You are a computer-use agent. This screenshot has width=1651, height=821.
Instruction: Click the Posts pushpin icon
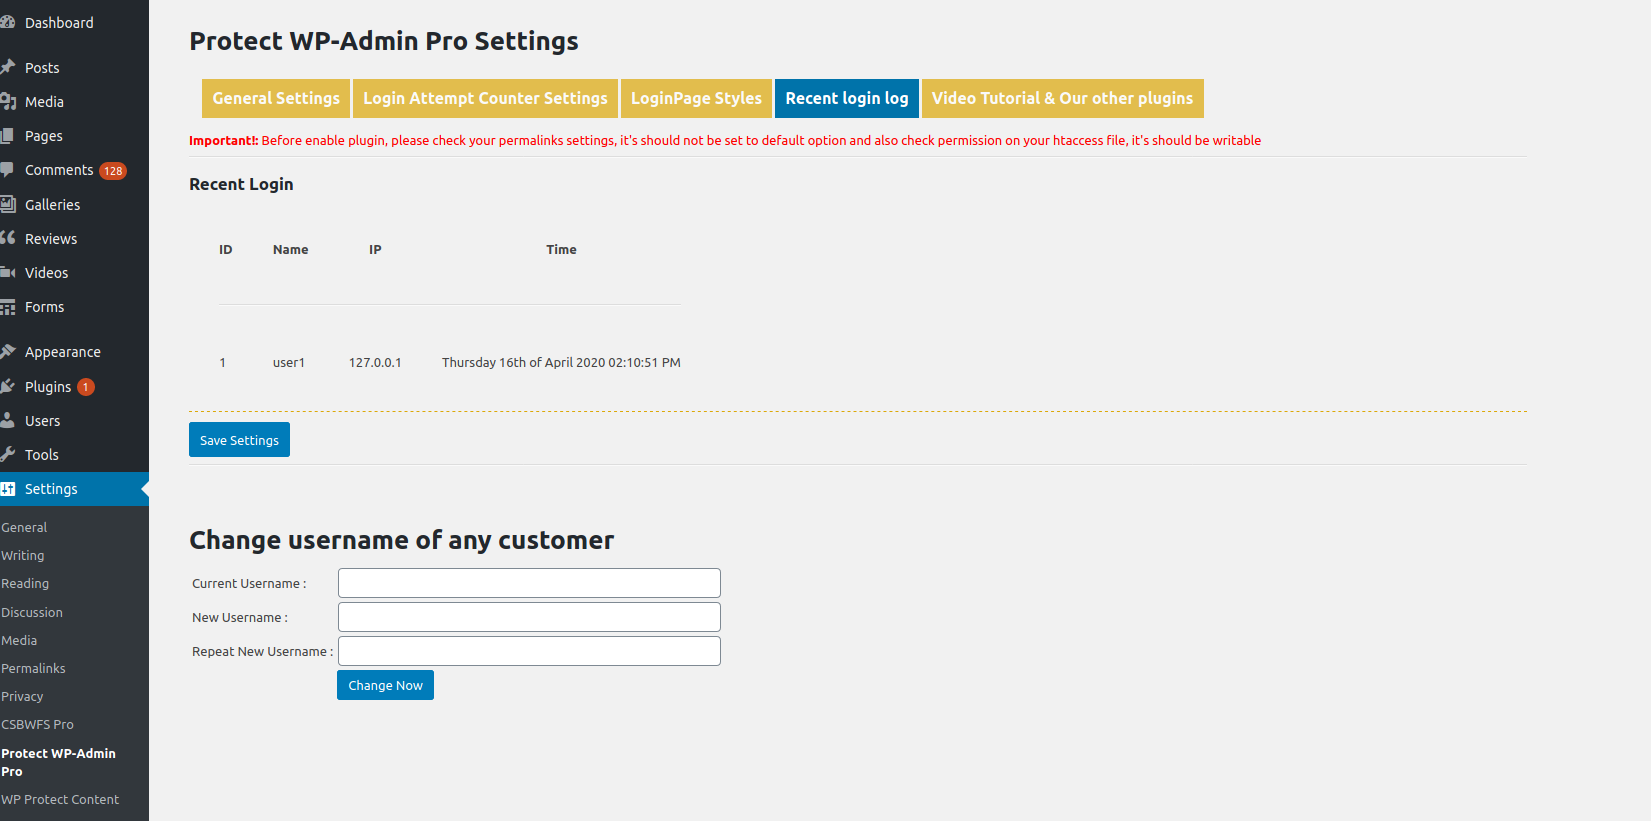tap(7, 67)
